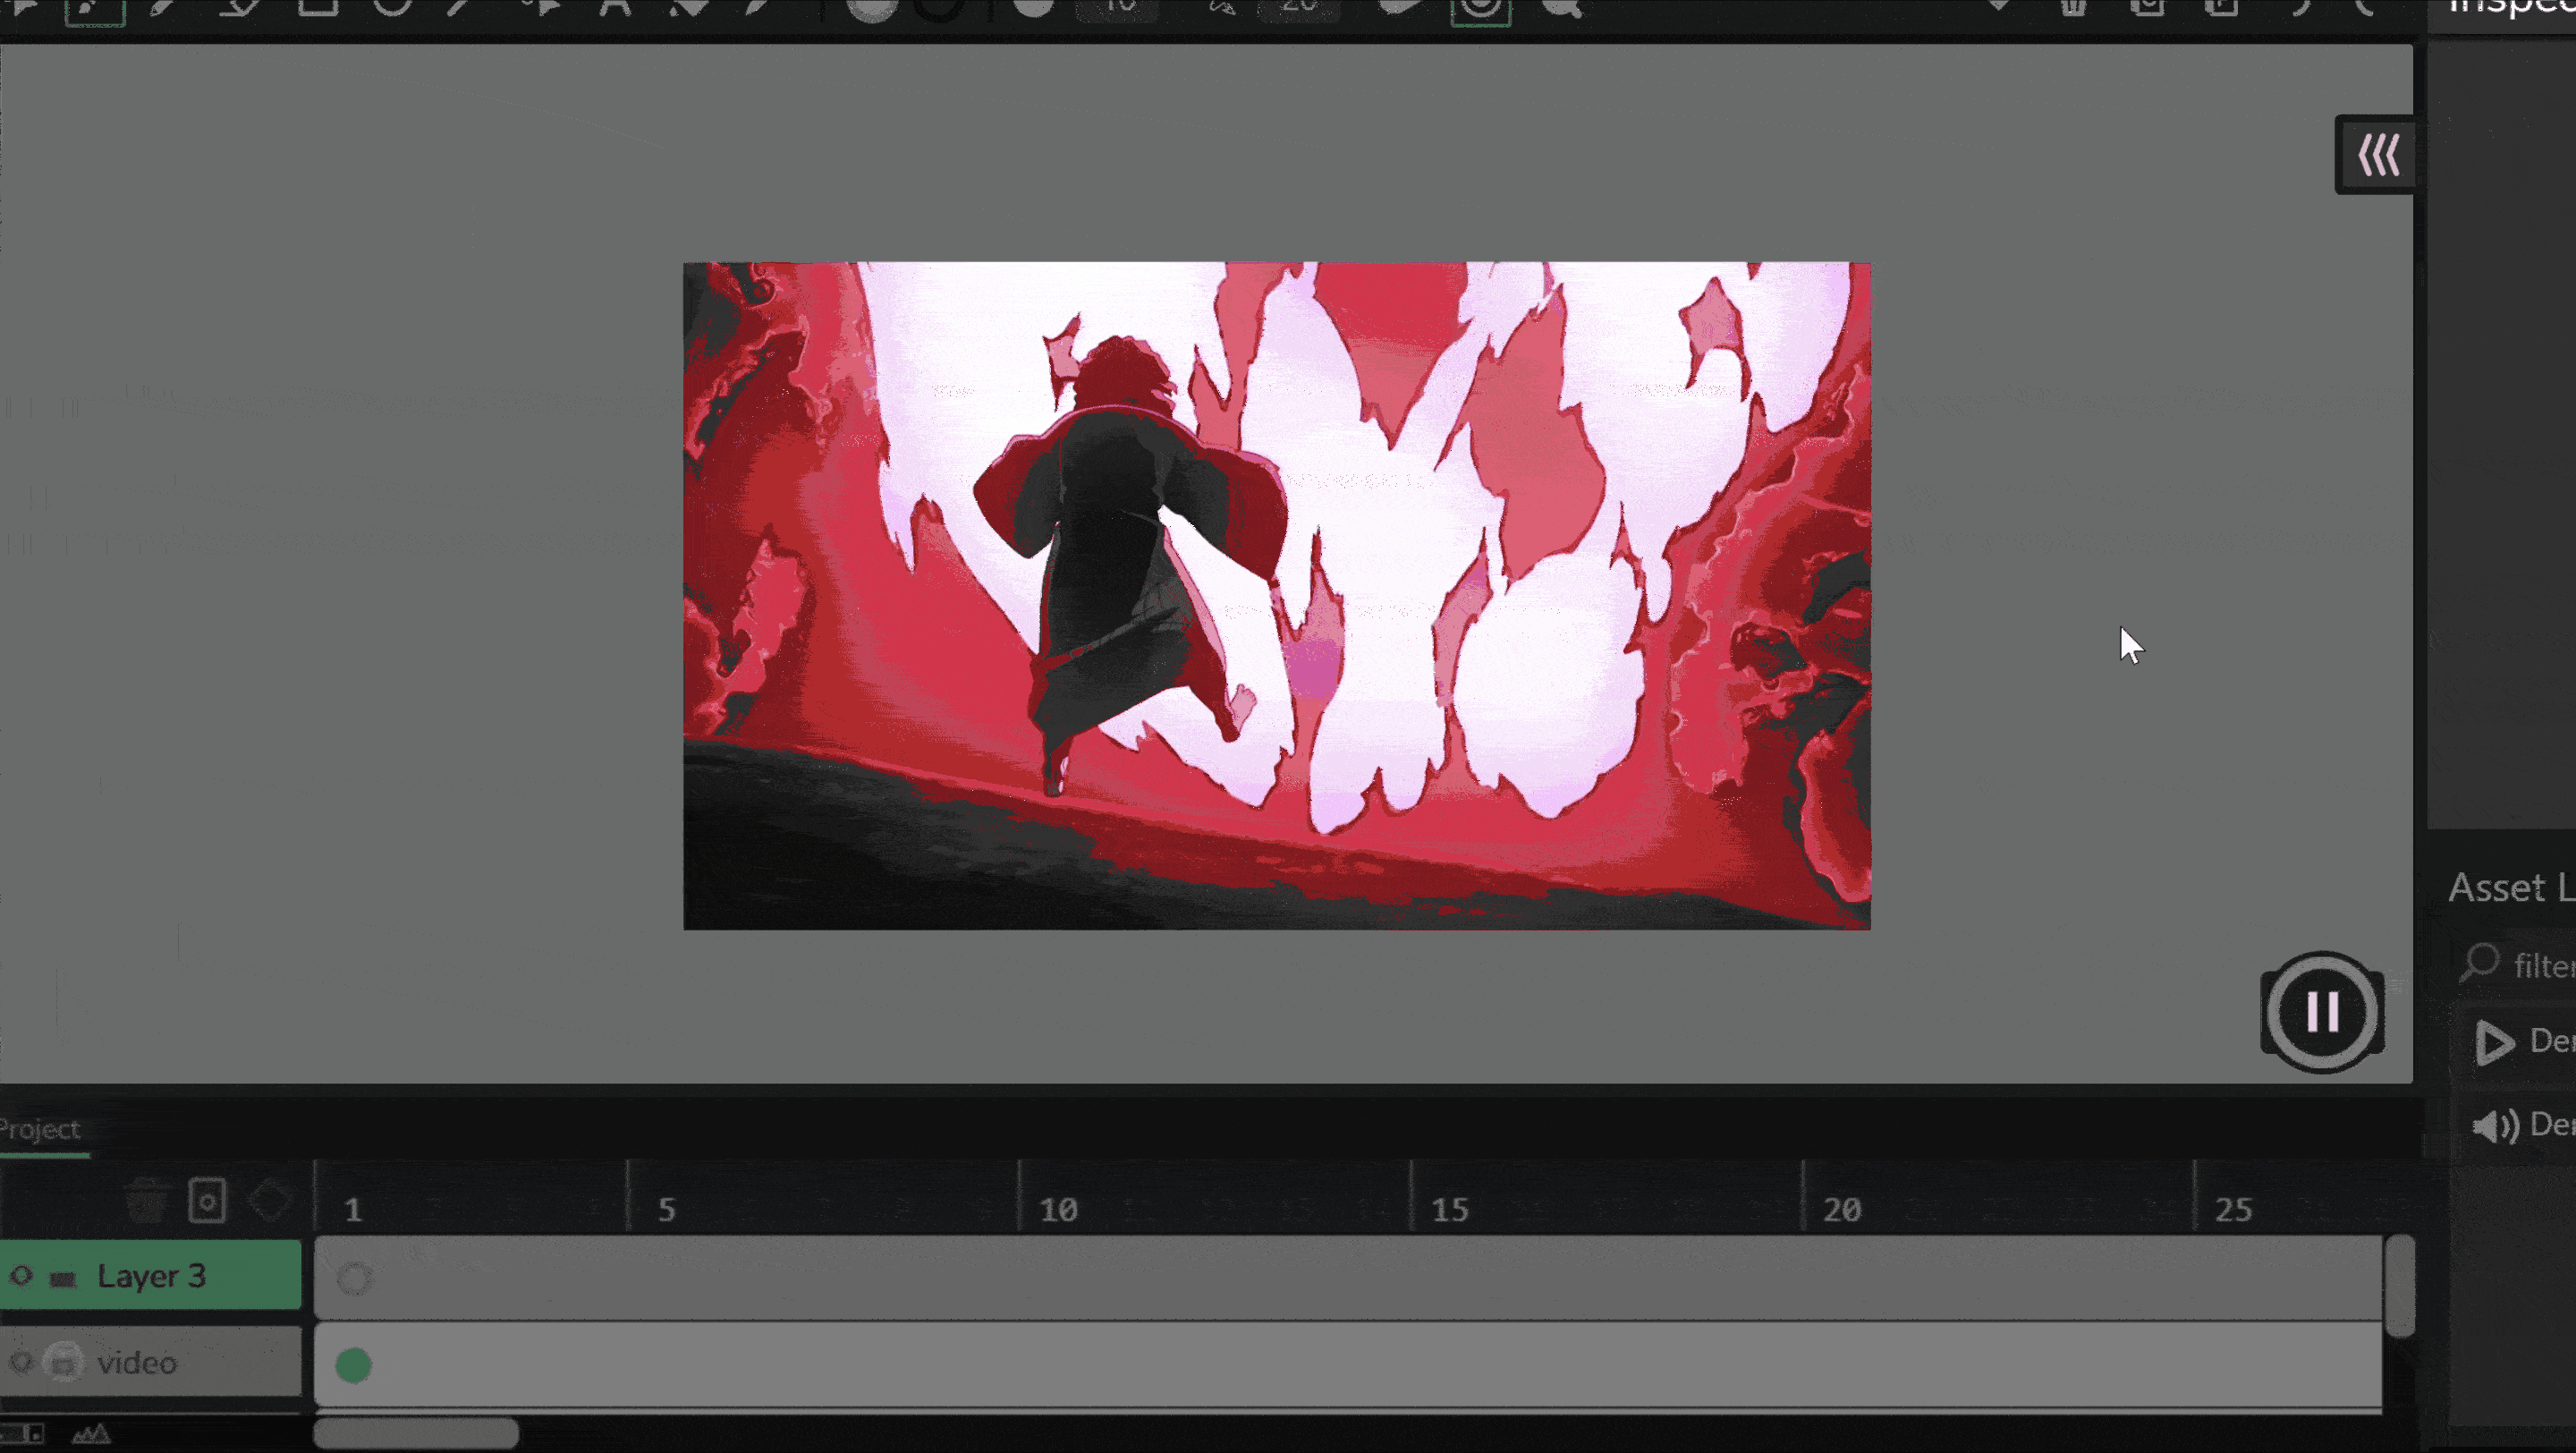Viewport: 2576px width, 1453px height.
Task: Toggle the onion skinning mountain icon
Action: click(x=91, y=1434)
